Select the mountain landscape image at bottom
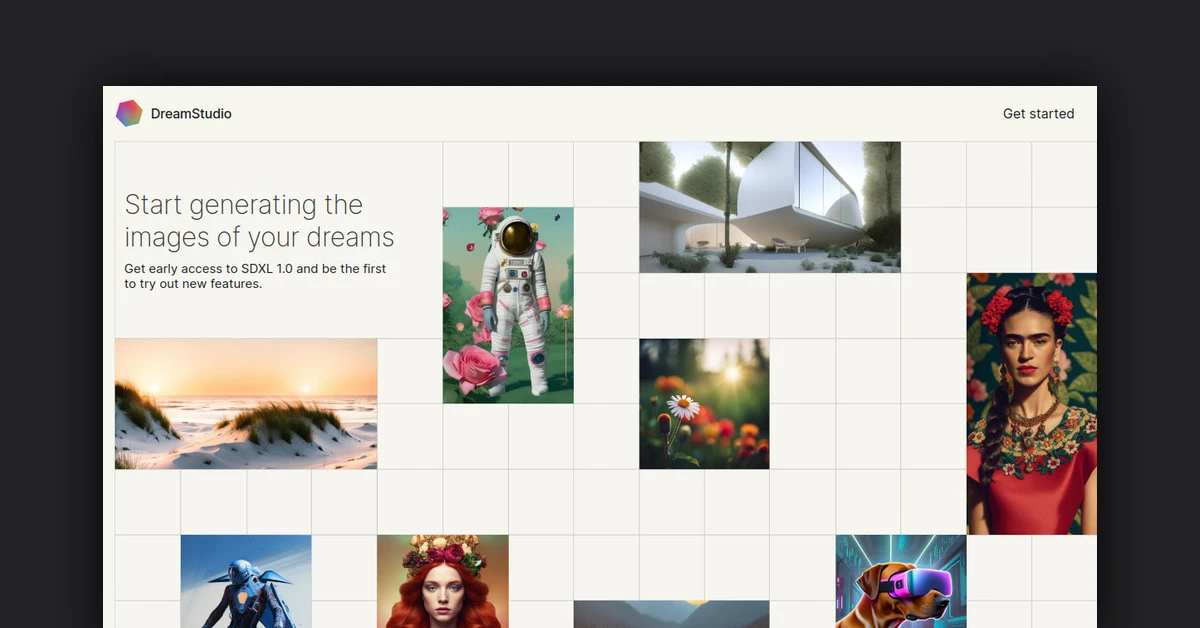The width and height of the screenshot is (1200, 628). tap(671, 614)
